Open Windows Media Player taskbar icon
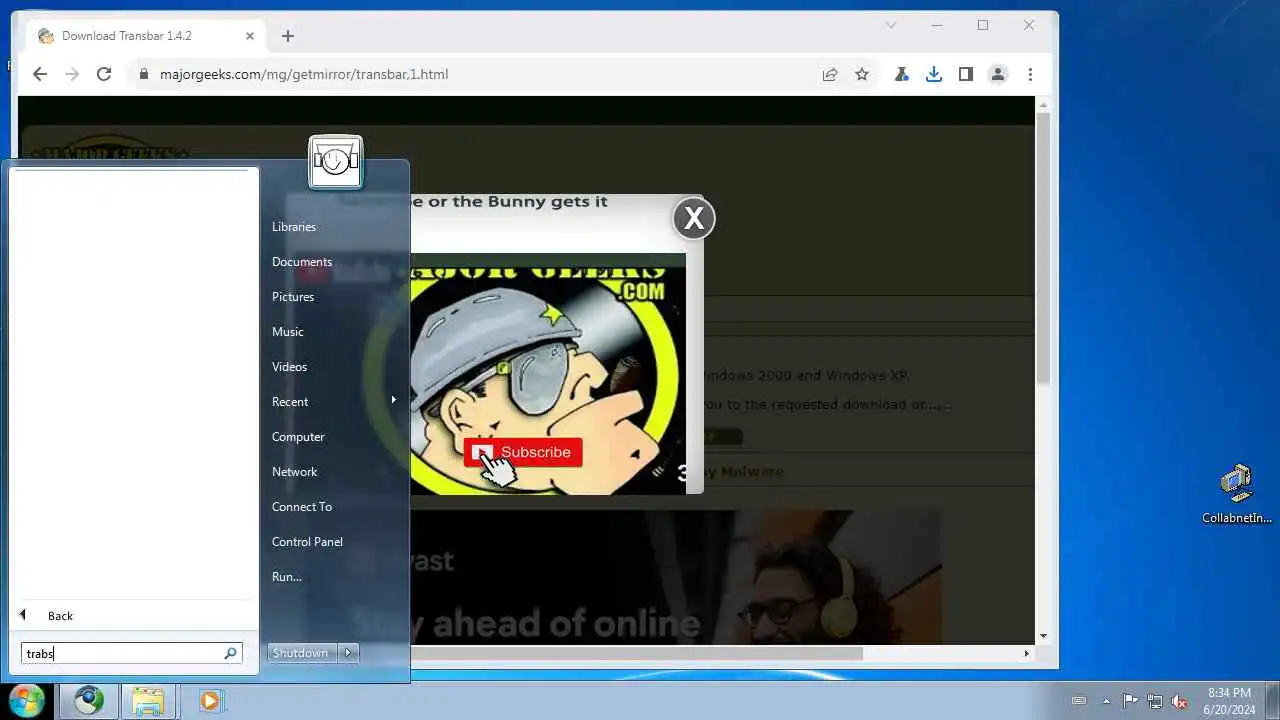 pyautogui.click(x=209, y=701)
